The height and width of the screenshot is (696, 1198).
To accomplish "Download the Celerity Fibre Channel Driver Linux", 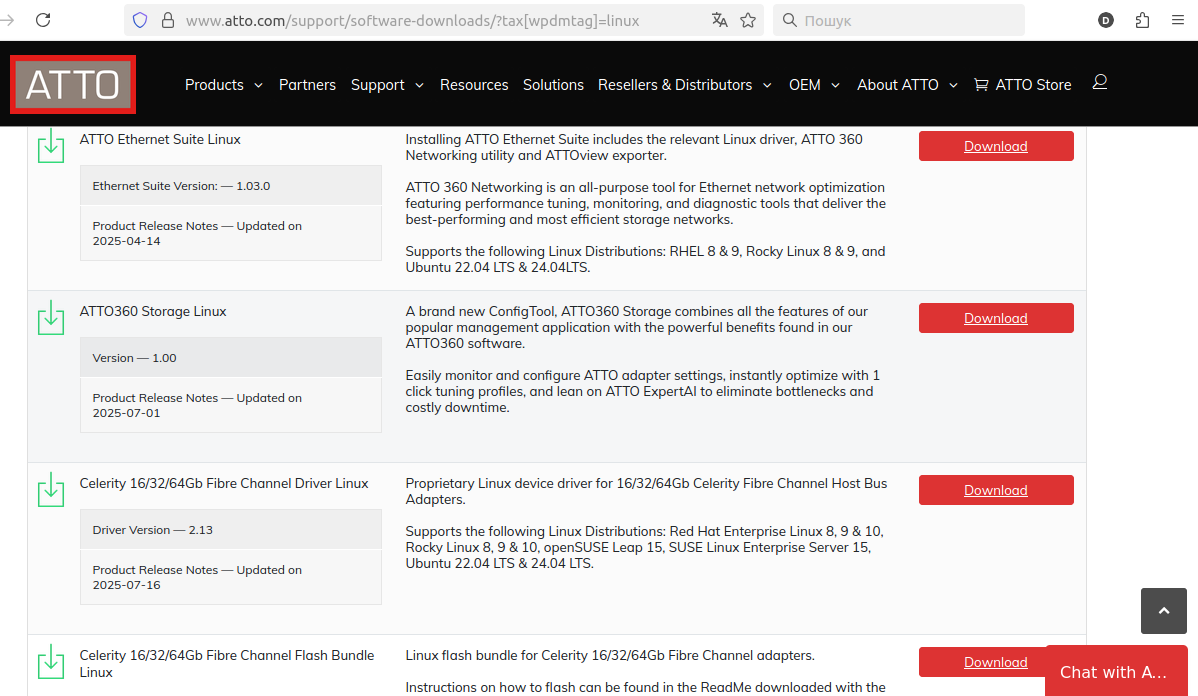I will (x=995, y=490).
